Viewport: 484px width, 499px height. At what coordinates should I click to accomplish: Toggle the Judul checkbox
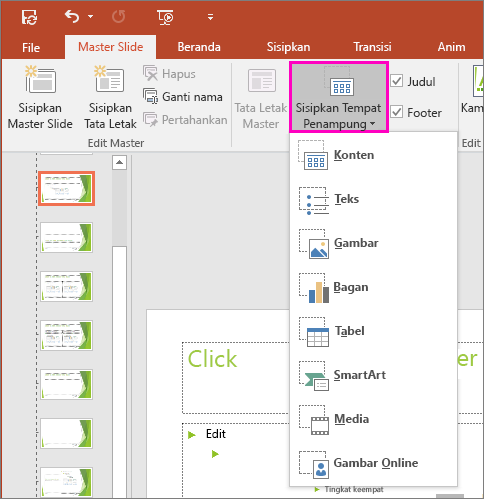click(397, 81)
